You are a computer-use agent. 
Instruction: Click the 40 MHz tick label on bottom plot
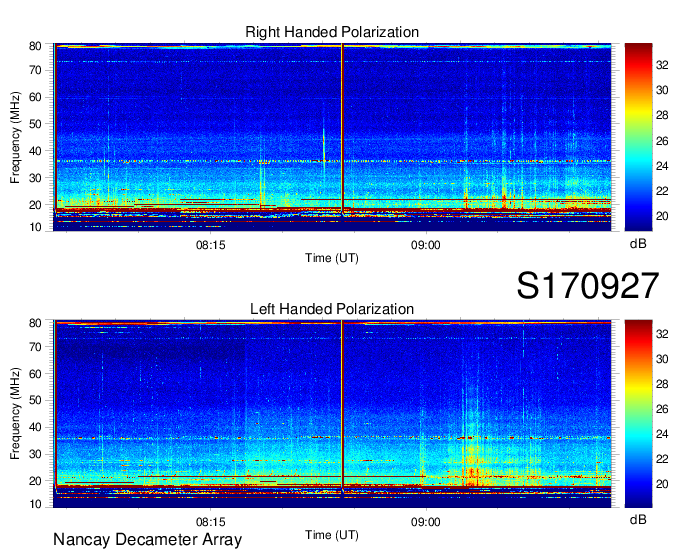35,427
